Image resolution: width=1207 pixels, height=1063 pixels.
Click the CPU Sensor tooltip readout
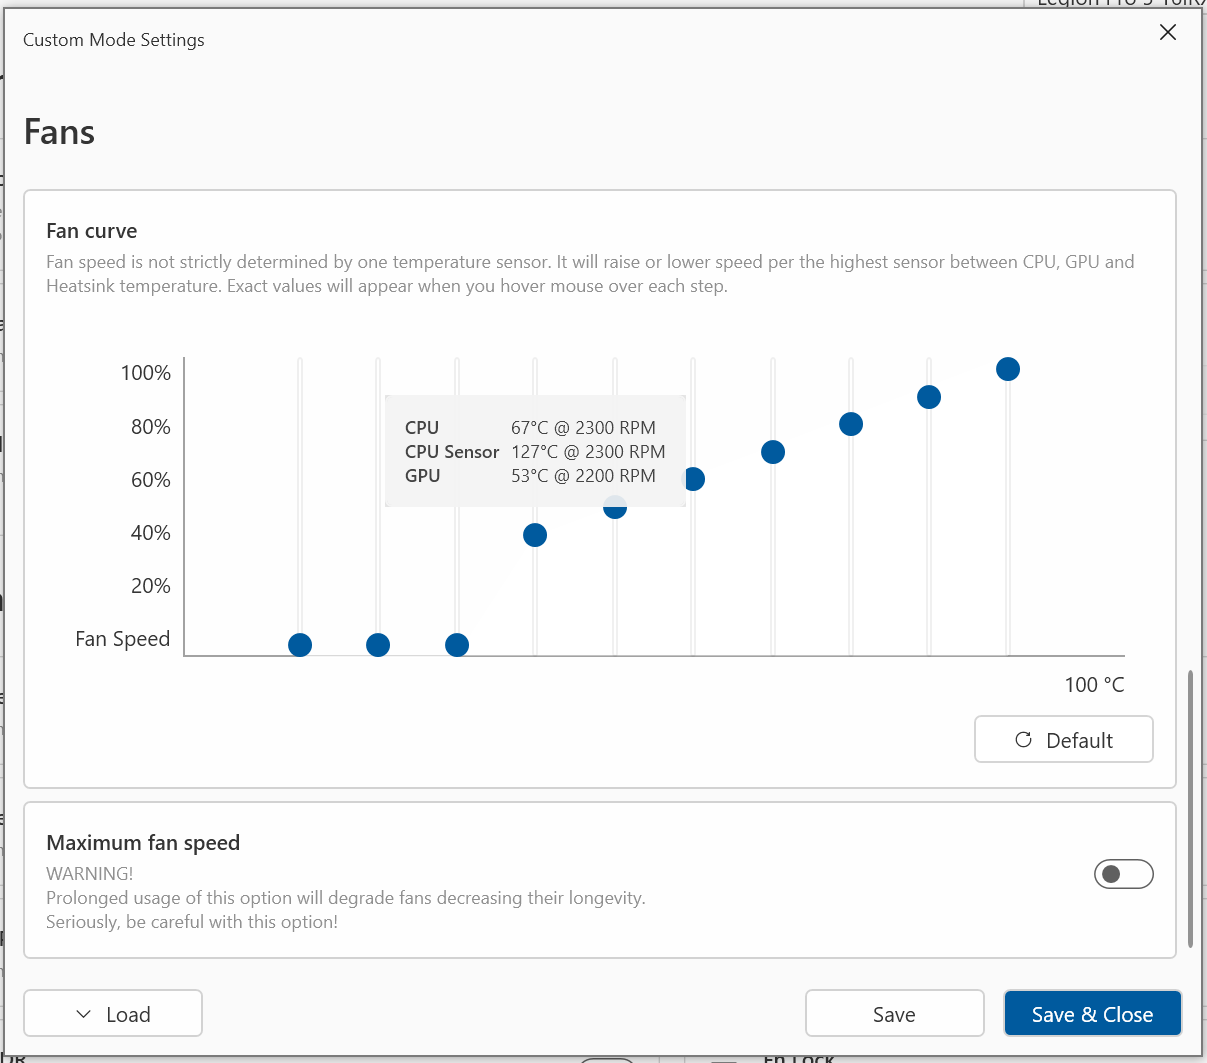pos(535,452)
